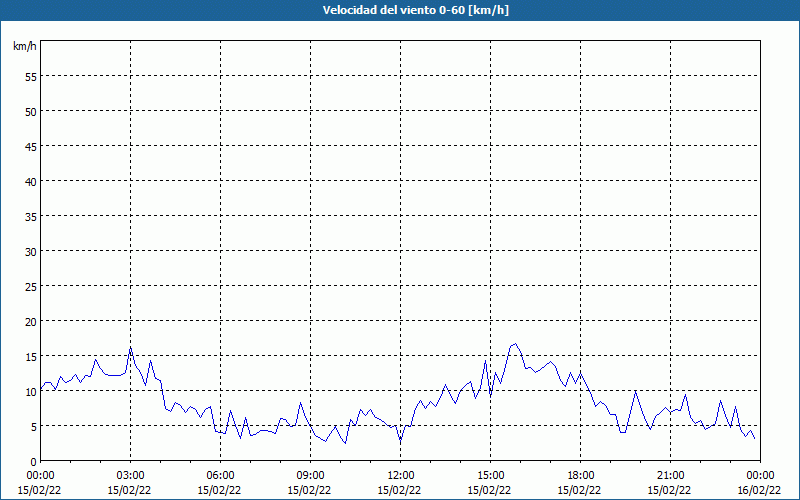Click the 09:00 time axis label
The image size is (800, 500).
click(310, 476)
